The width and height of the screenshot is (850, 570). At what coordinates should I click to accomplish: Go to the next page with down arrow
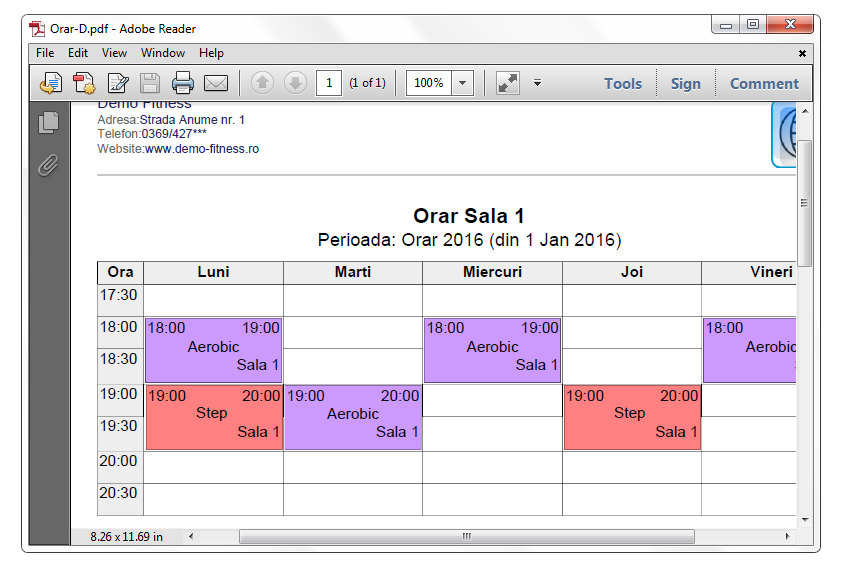295,83
